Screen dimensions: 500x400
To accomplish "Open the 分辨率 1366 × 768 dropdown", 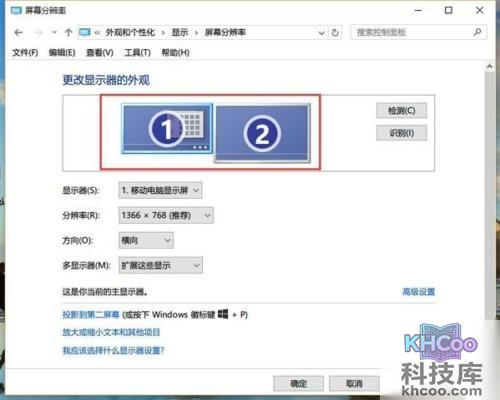I will click(166, 215).
